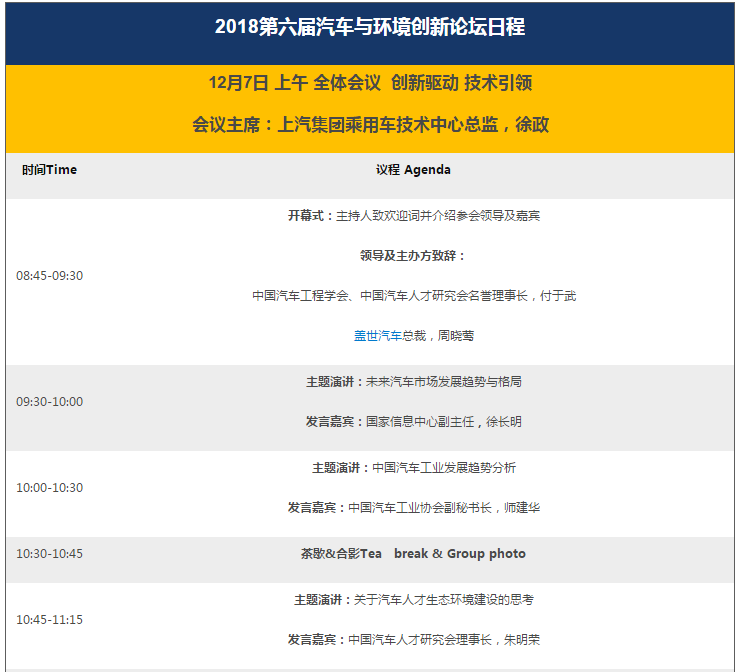Click the 盖世汽车 hyperlink

[x=378, y=336]
